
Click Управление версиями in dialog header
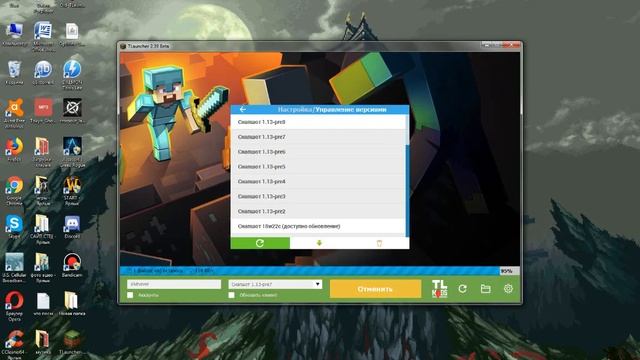351,109
